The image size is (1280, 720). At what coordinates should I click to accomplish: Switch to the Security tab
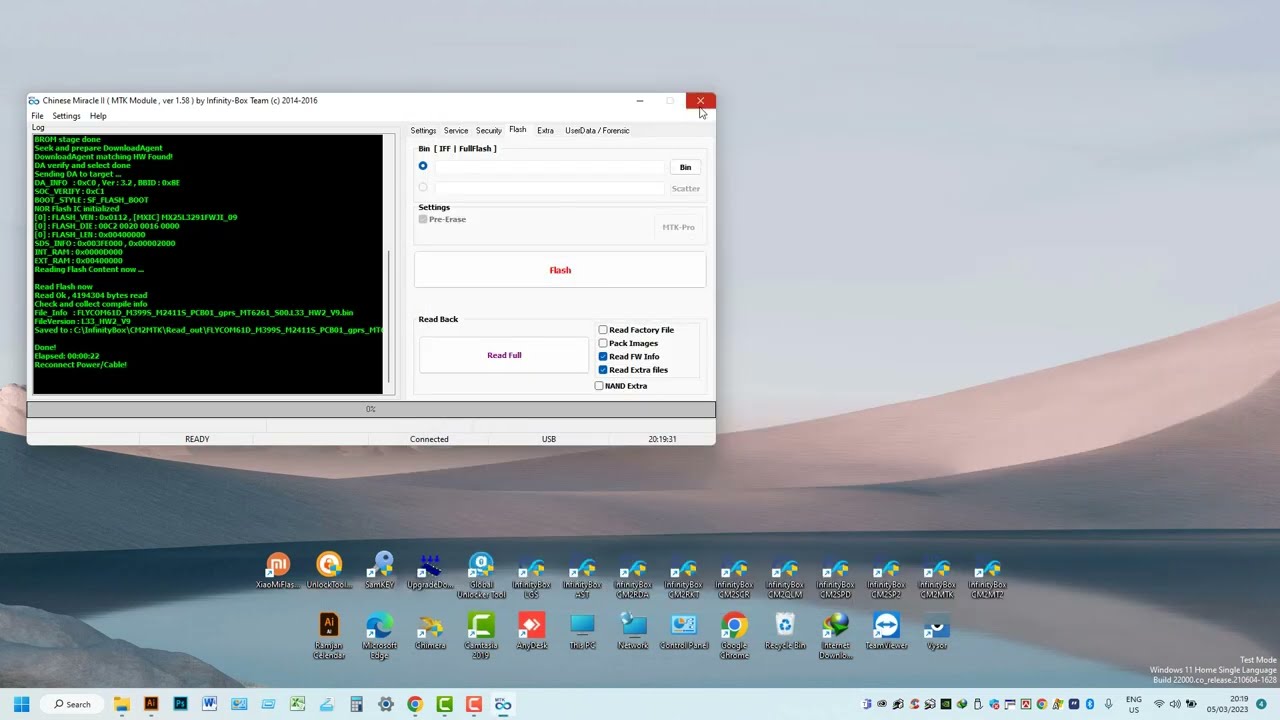489,130
